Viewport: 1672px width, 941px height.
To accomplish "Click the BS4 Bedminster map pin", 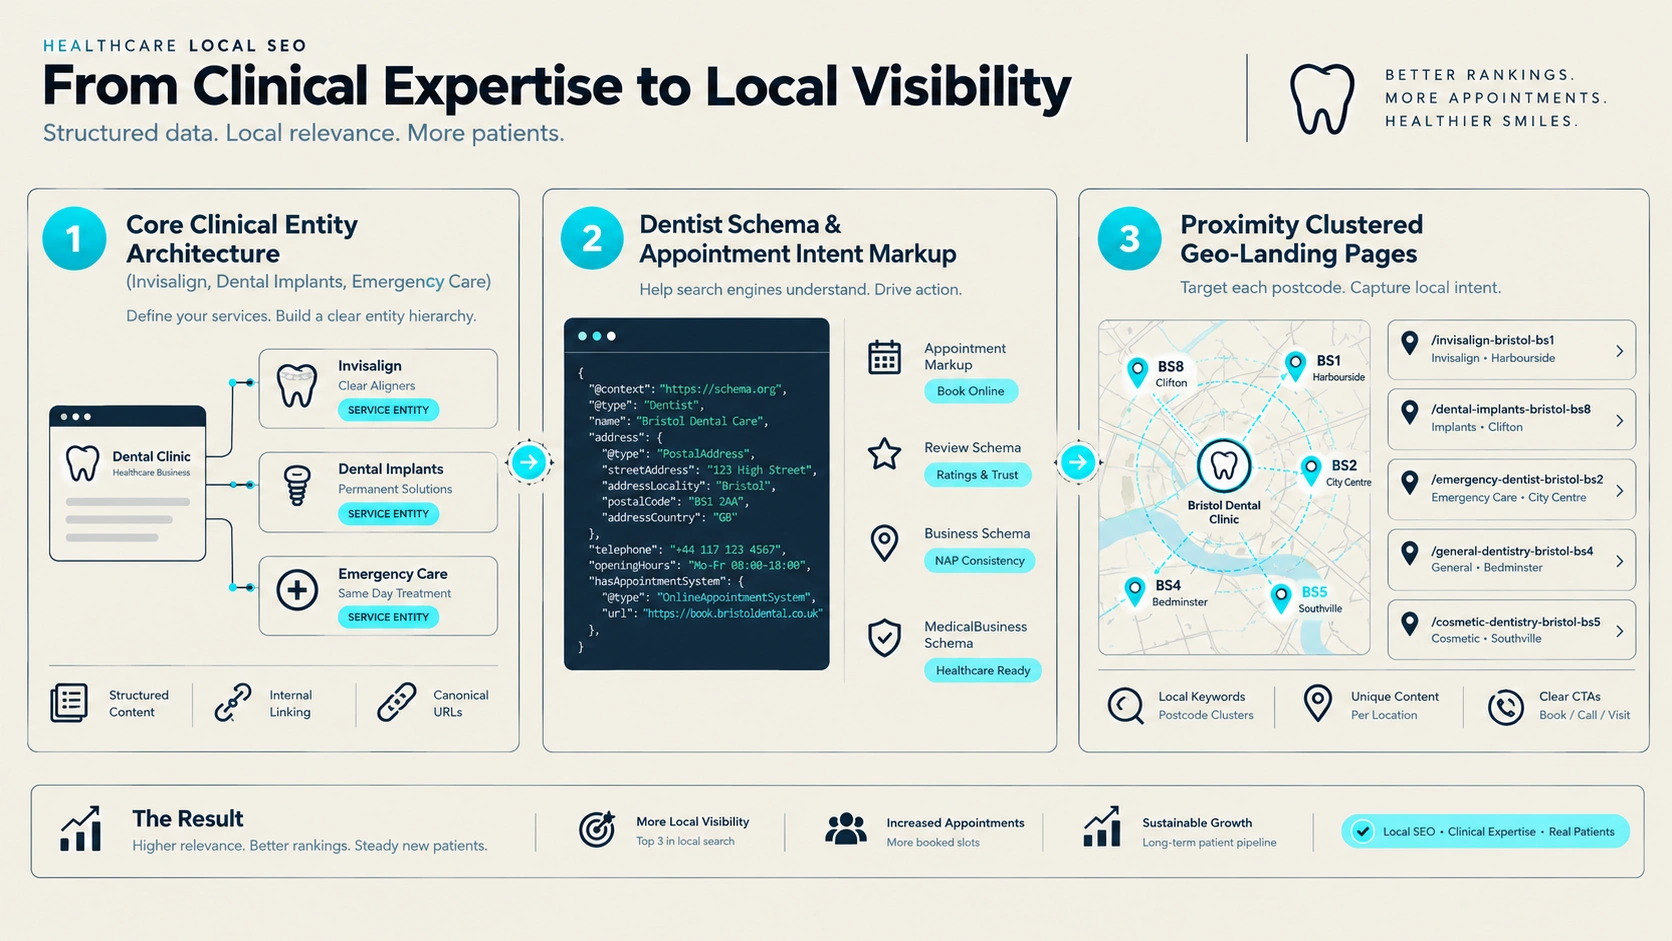I will click(x=1134, y=591).
